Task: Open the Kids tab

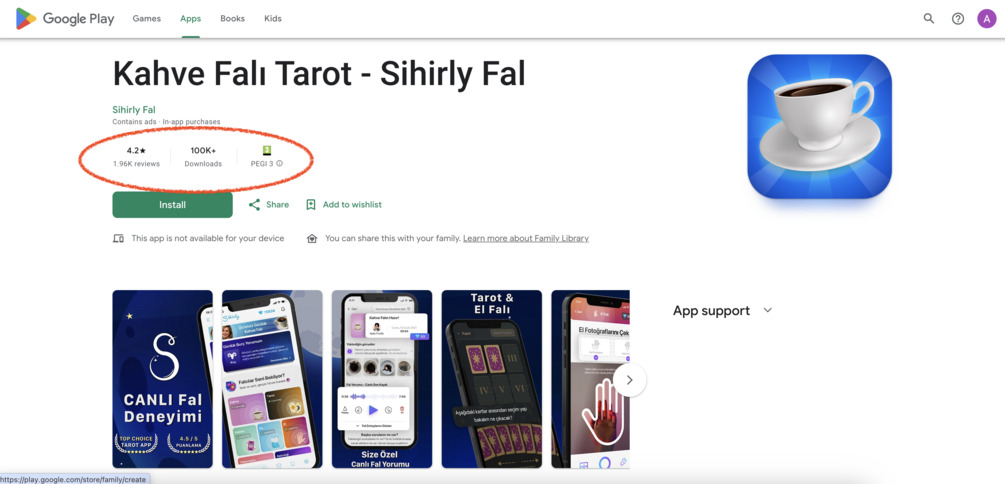Action: pyautogui.click(x=273, y=19)
